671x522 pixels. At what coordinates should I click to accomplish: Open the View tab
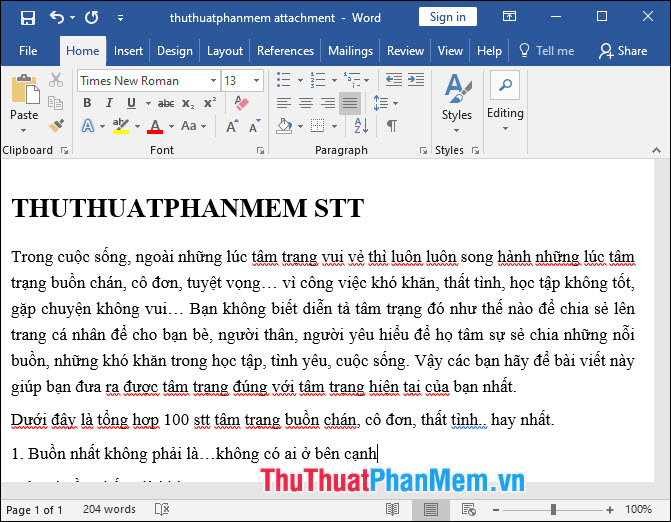pos(450,51)
